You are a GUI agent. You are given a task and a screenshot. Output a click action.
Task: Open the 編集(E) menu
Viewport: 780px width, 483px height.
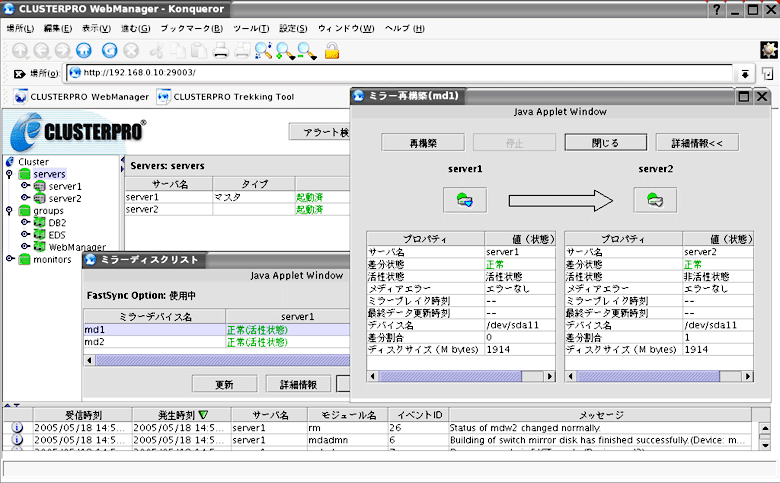(58, 28)
